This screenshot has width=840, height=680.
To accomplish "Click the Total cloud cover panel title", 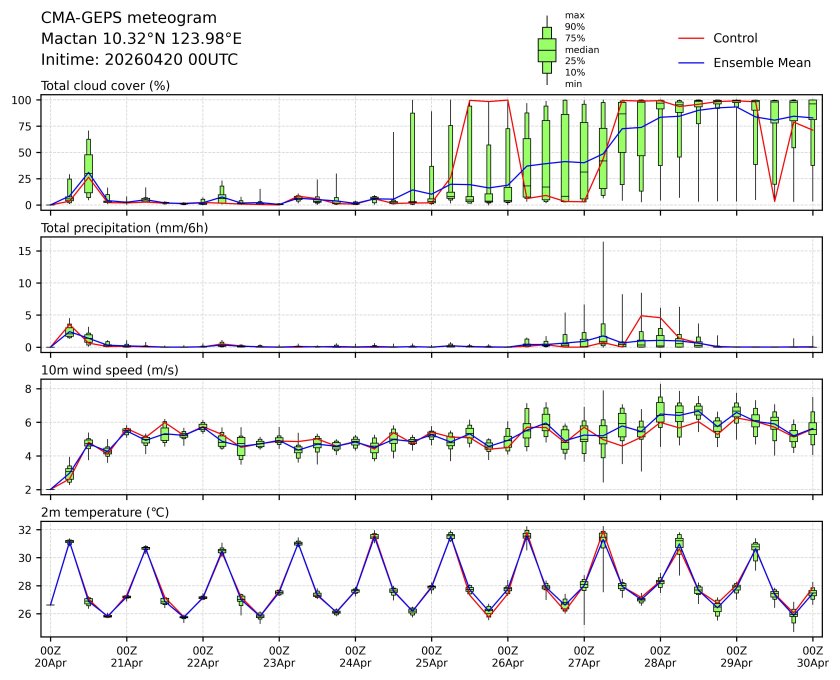I will point(105,85).
